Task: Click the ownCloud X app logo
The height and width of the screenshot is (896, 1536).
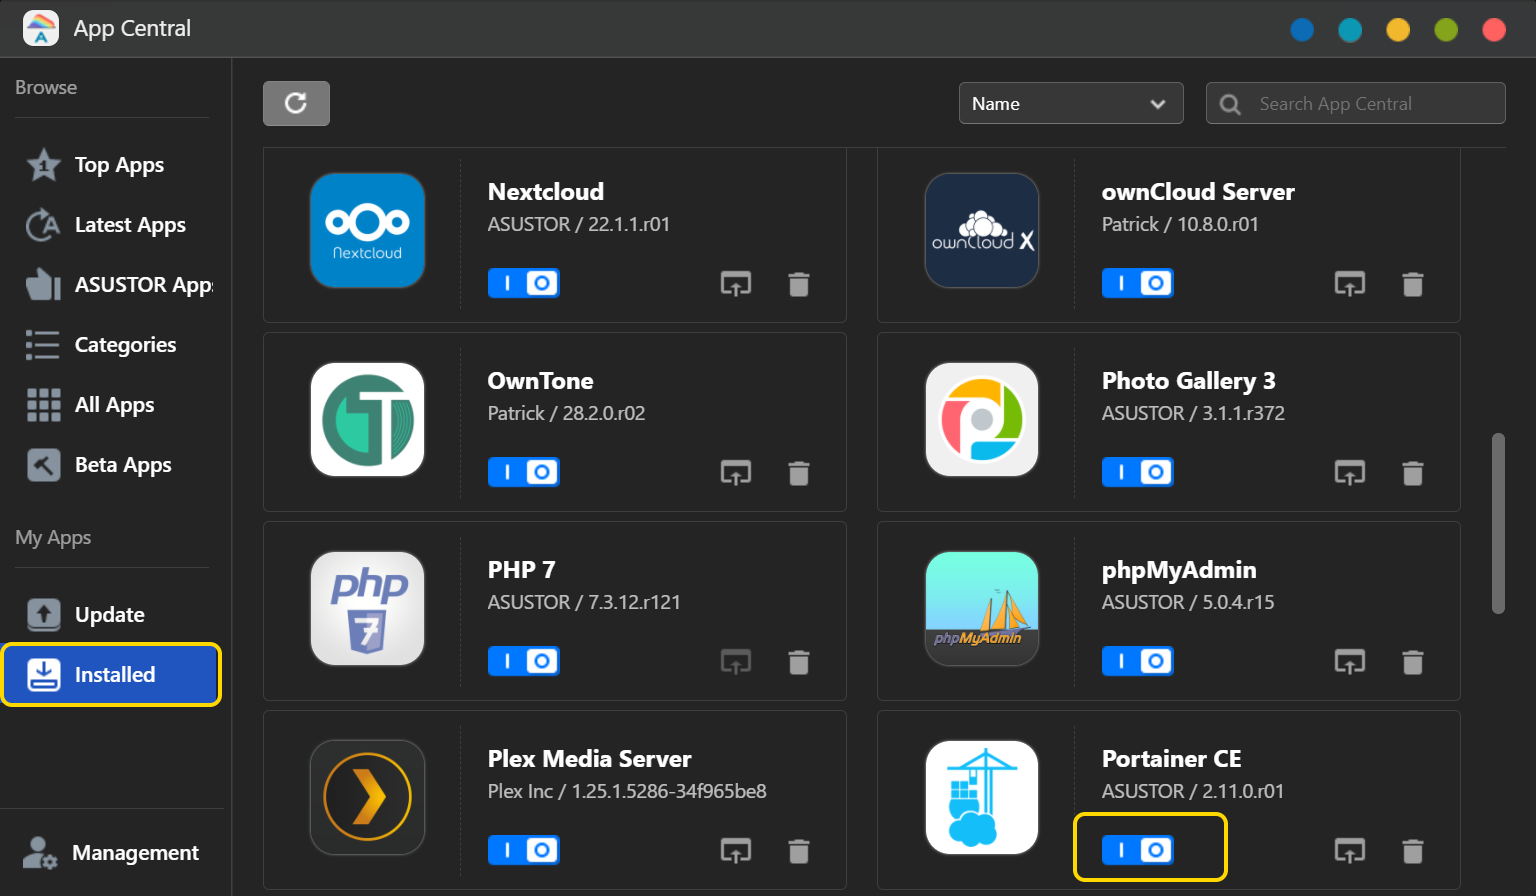Action: [982, 230]
